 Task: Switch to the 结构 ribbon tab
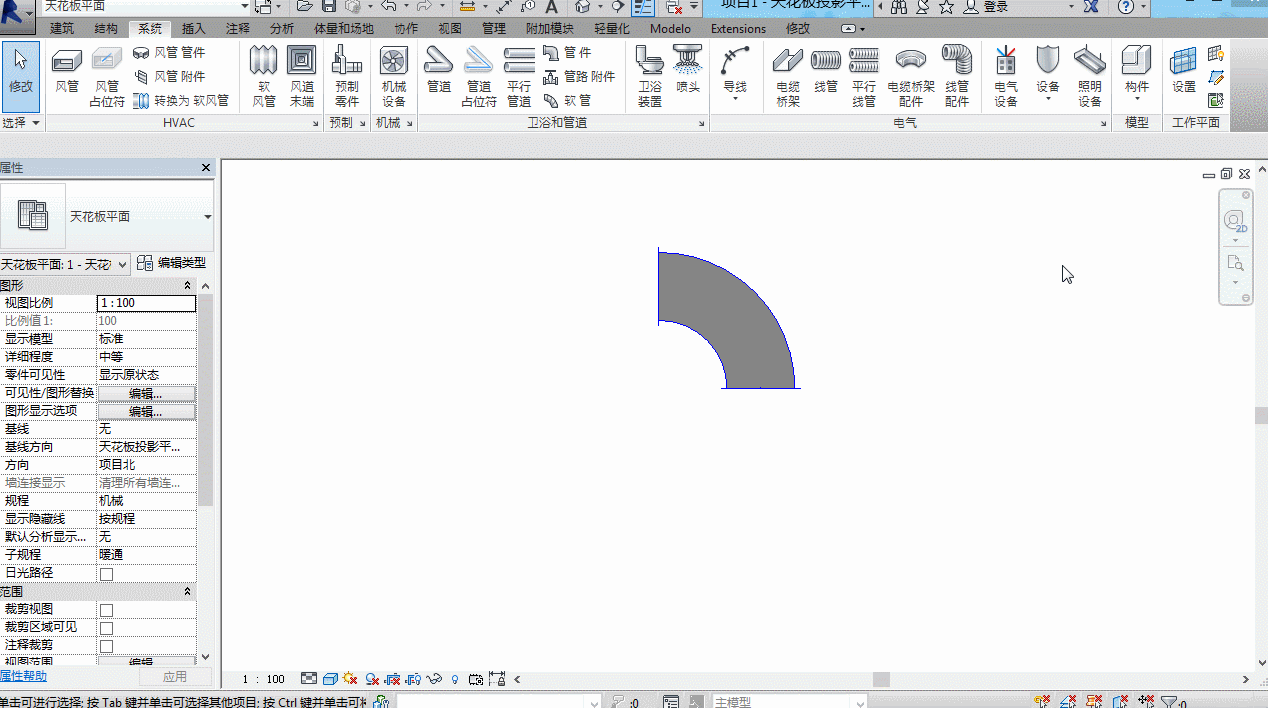[x=106, y=29]
